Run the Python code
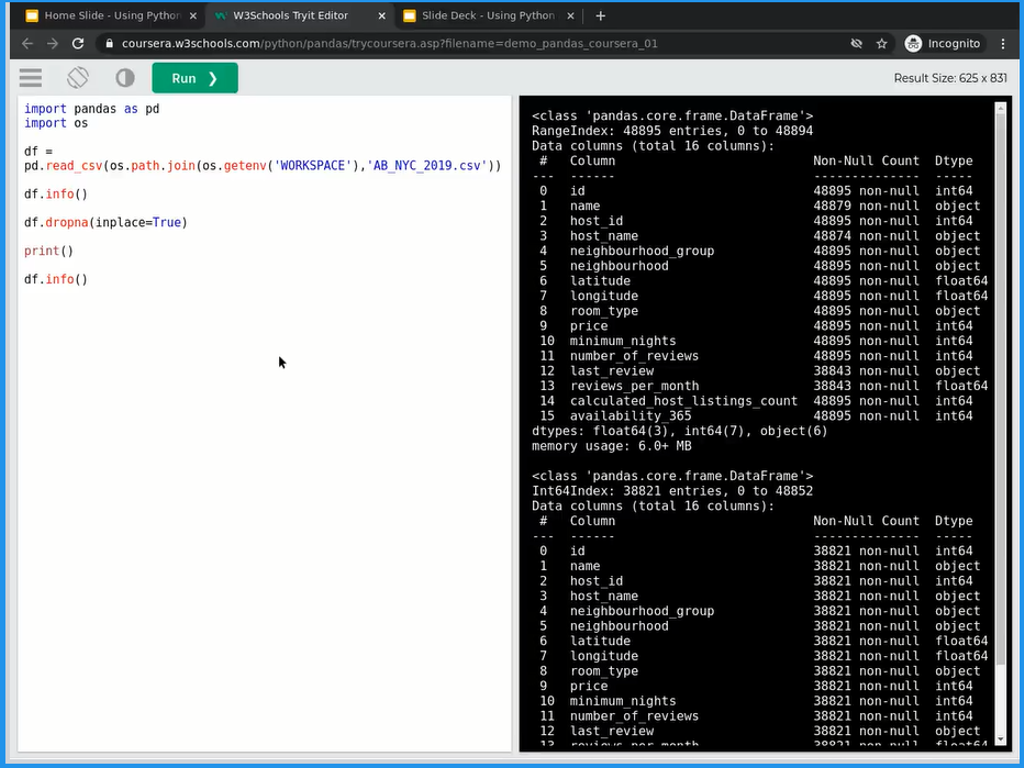The image size is (1024, 768). (x=194, y=78)
